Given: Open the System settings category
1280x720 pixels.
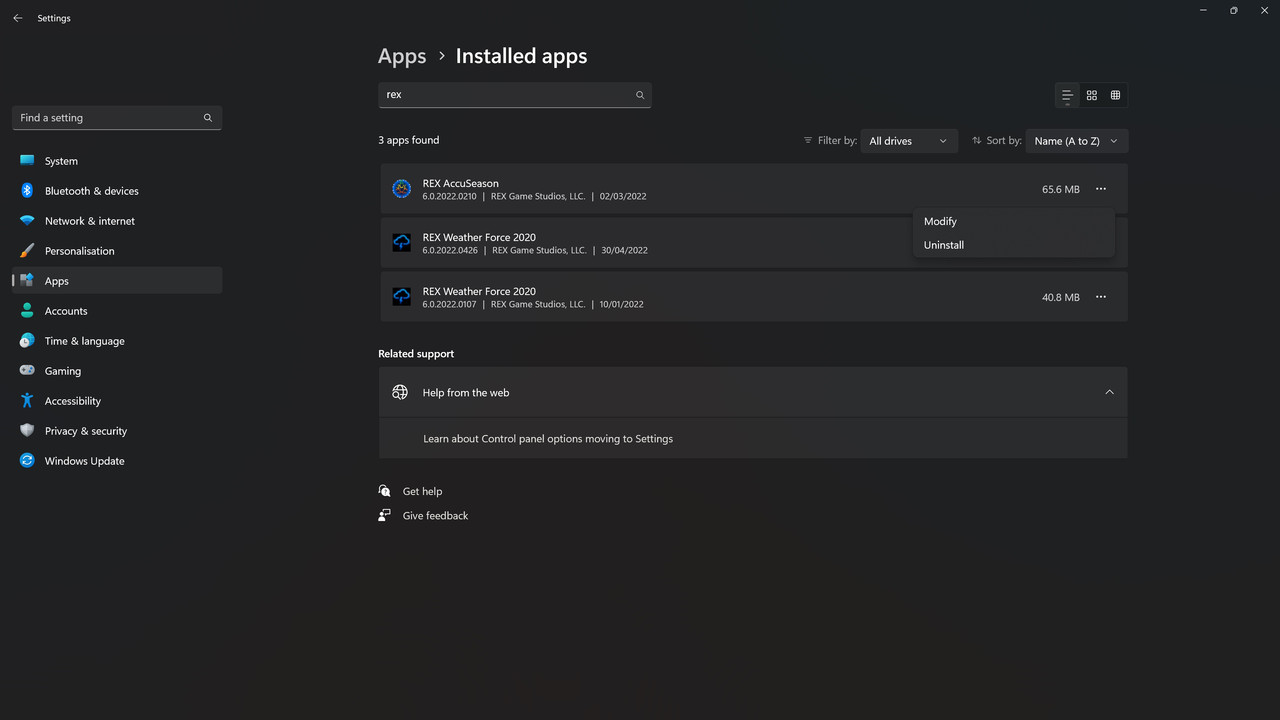Looking at the screenshot, I should click(x=117, y=161).
